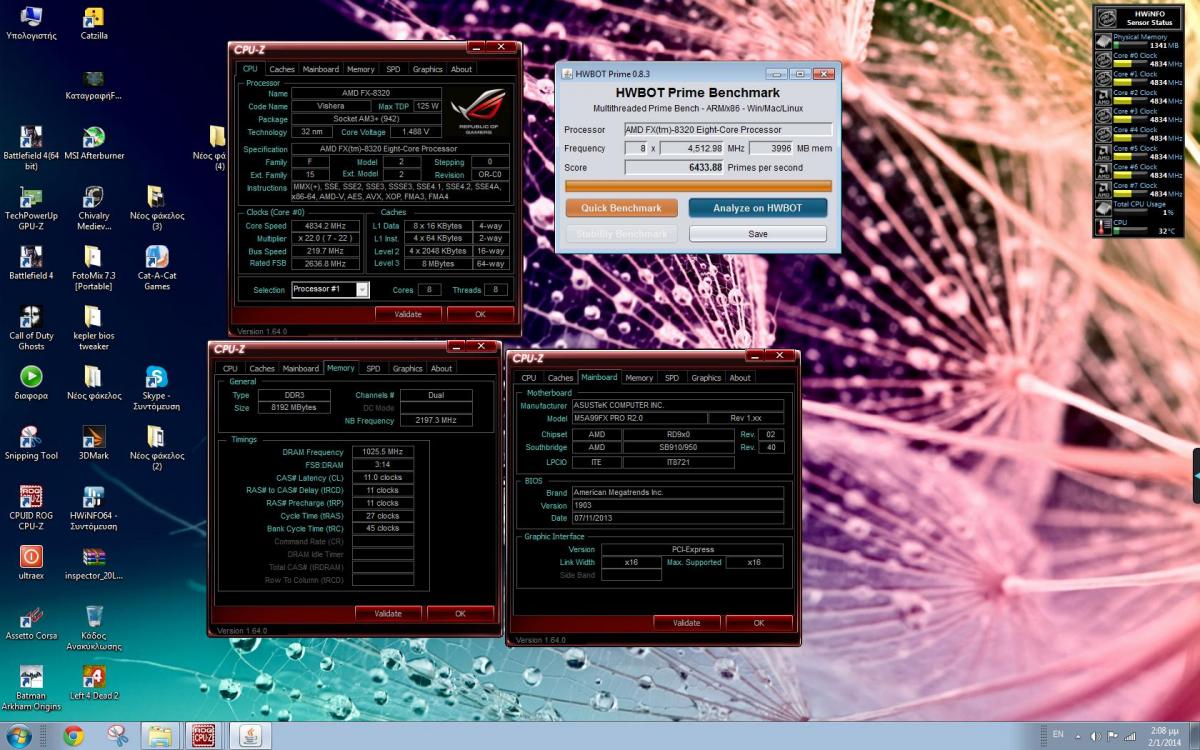This screenshot has height=750, width=1200.
Task: Launch the Batman Arkham Origins shortcut
Action: pyautogui.click(x=31, y=687)
